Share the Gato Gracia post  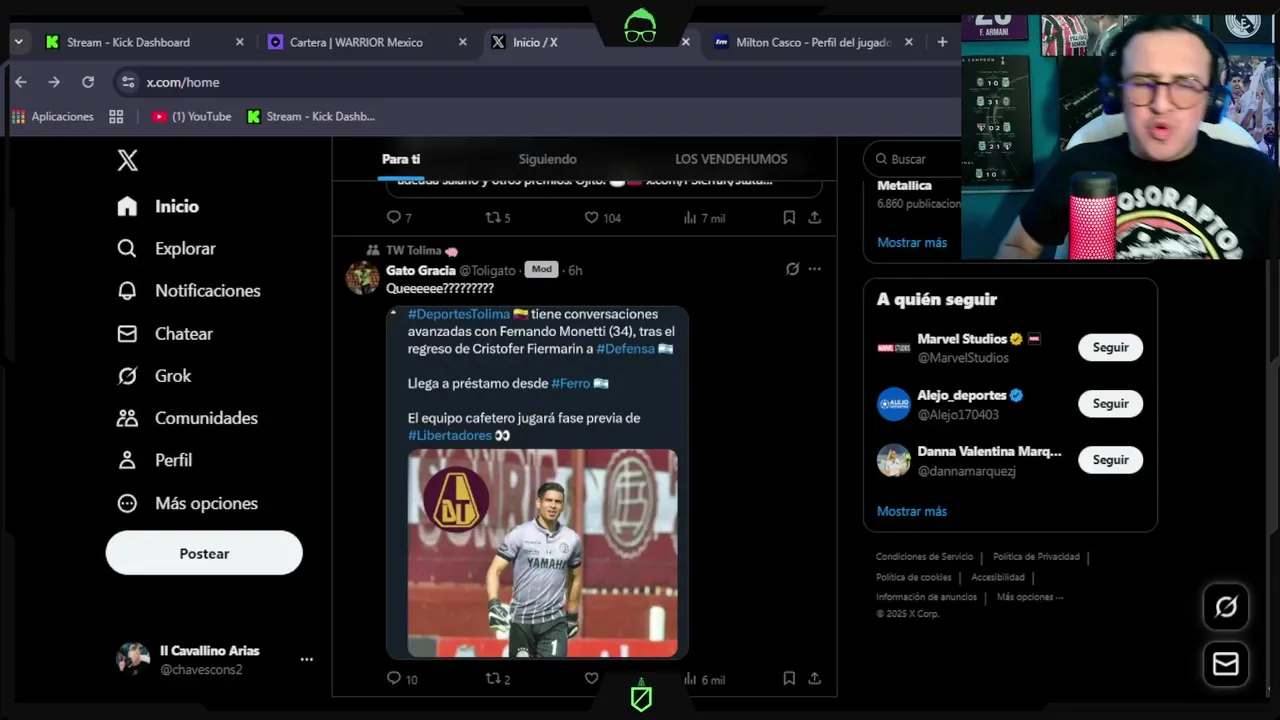coord(814,679)
